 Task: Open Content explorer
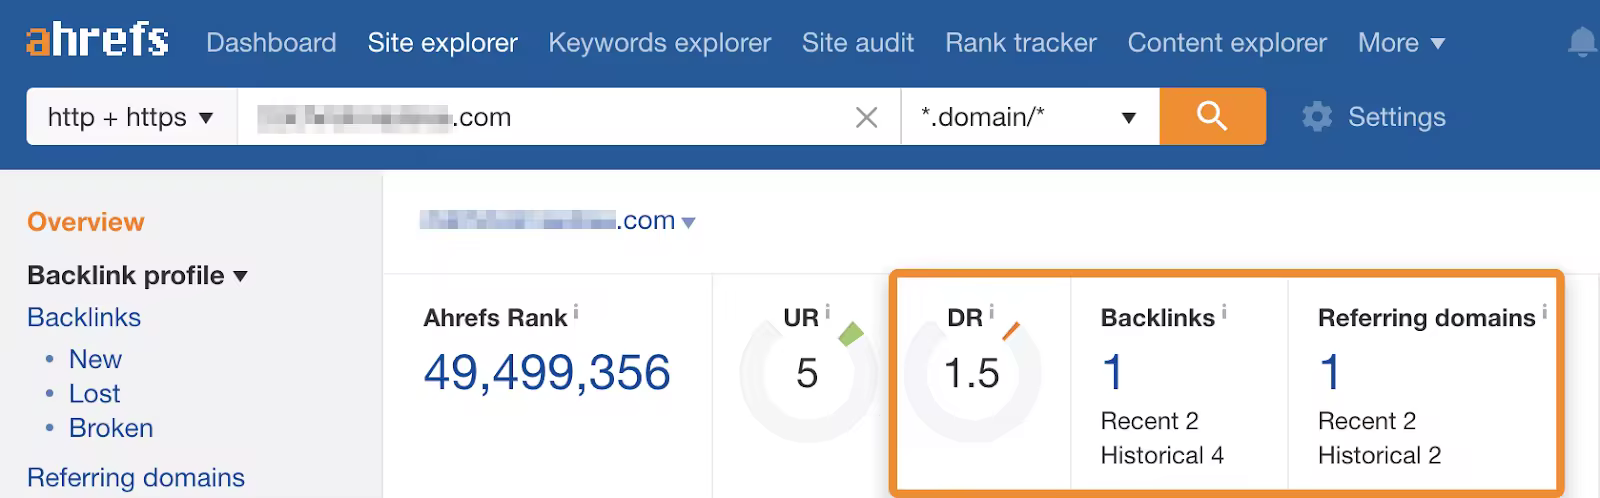[1227, 43]
